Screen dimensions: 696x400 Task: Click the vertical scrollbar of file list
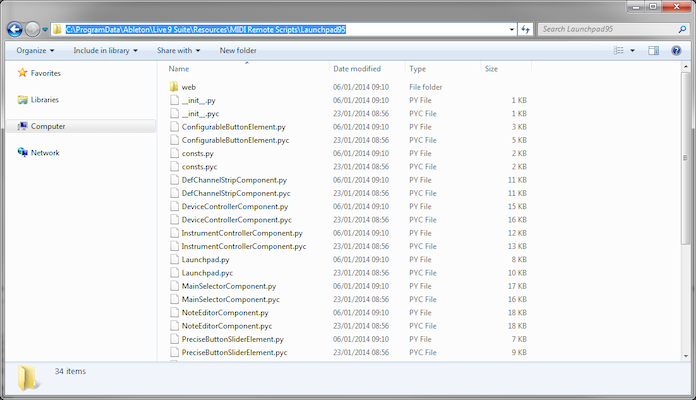pyautogui.click(x=686, y=200)
